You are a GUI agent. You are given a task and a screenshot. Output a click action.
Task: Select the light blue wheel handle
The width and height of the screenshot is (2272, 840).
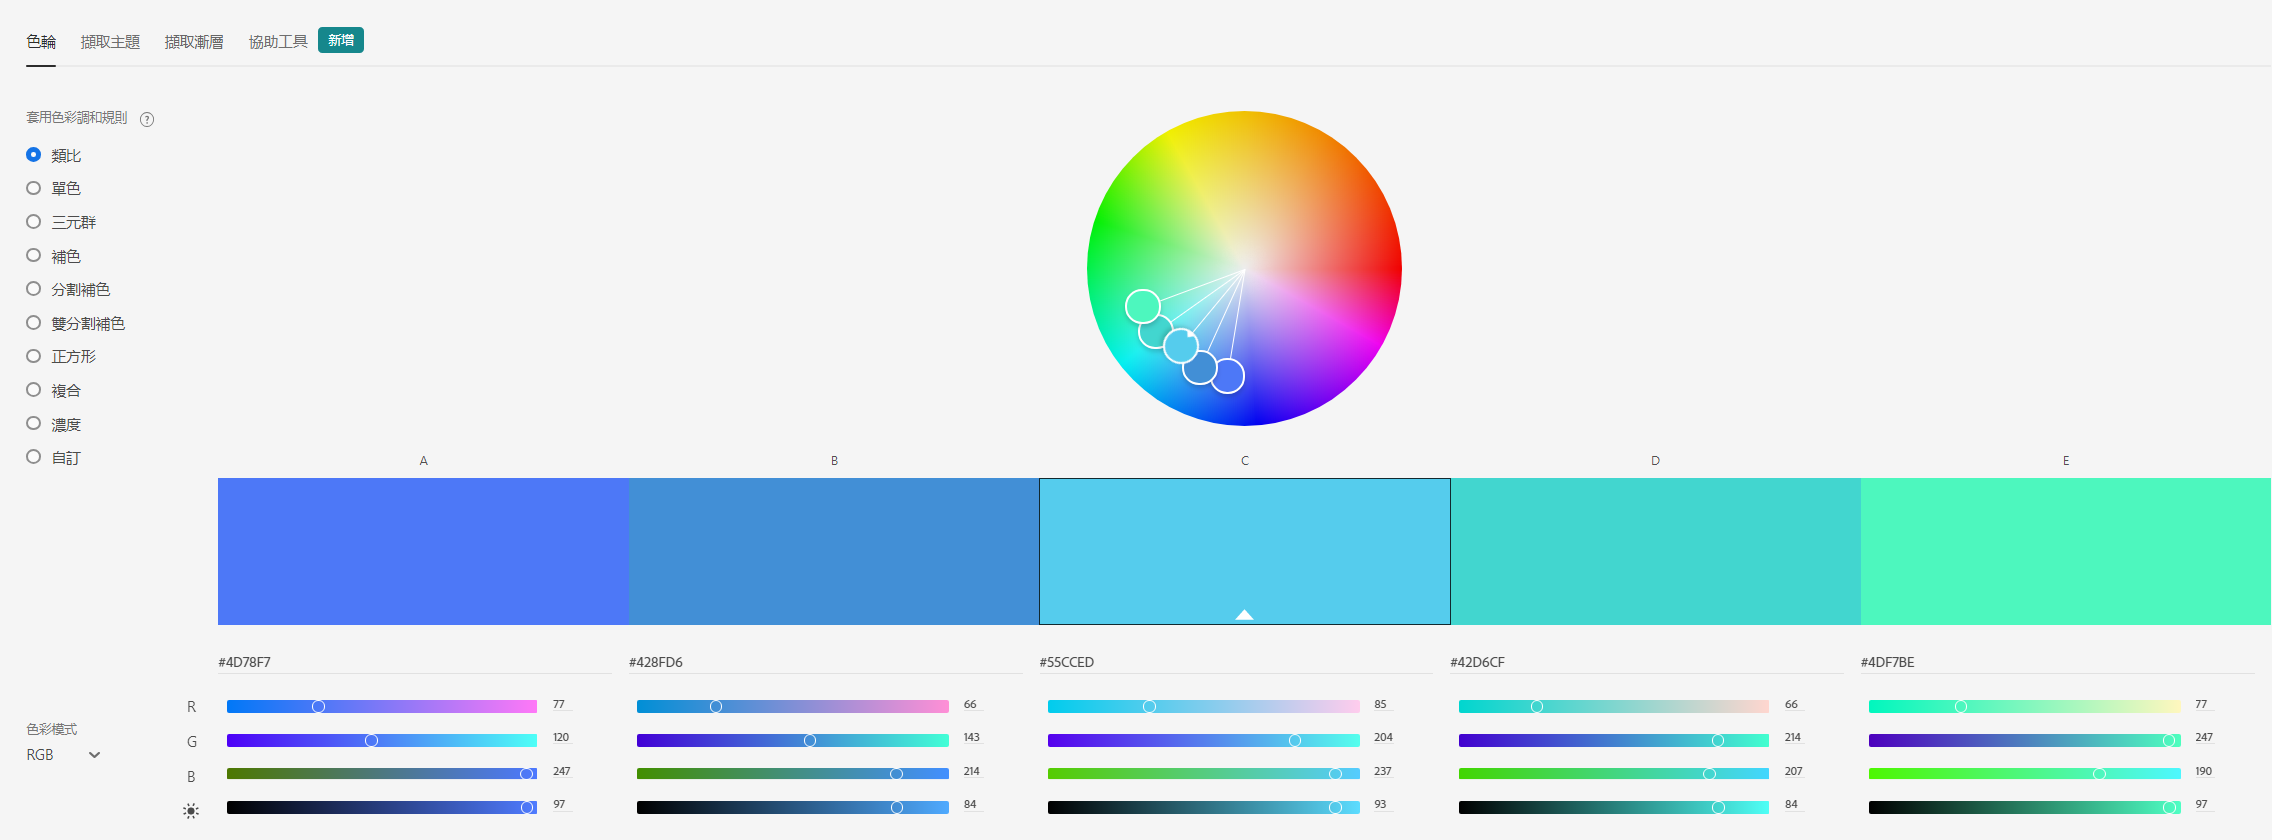click(1181, 346)
